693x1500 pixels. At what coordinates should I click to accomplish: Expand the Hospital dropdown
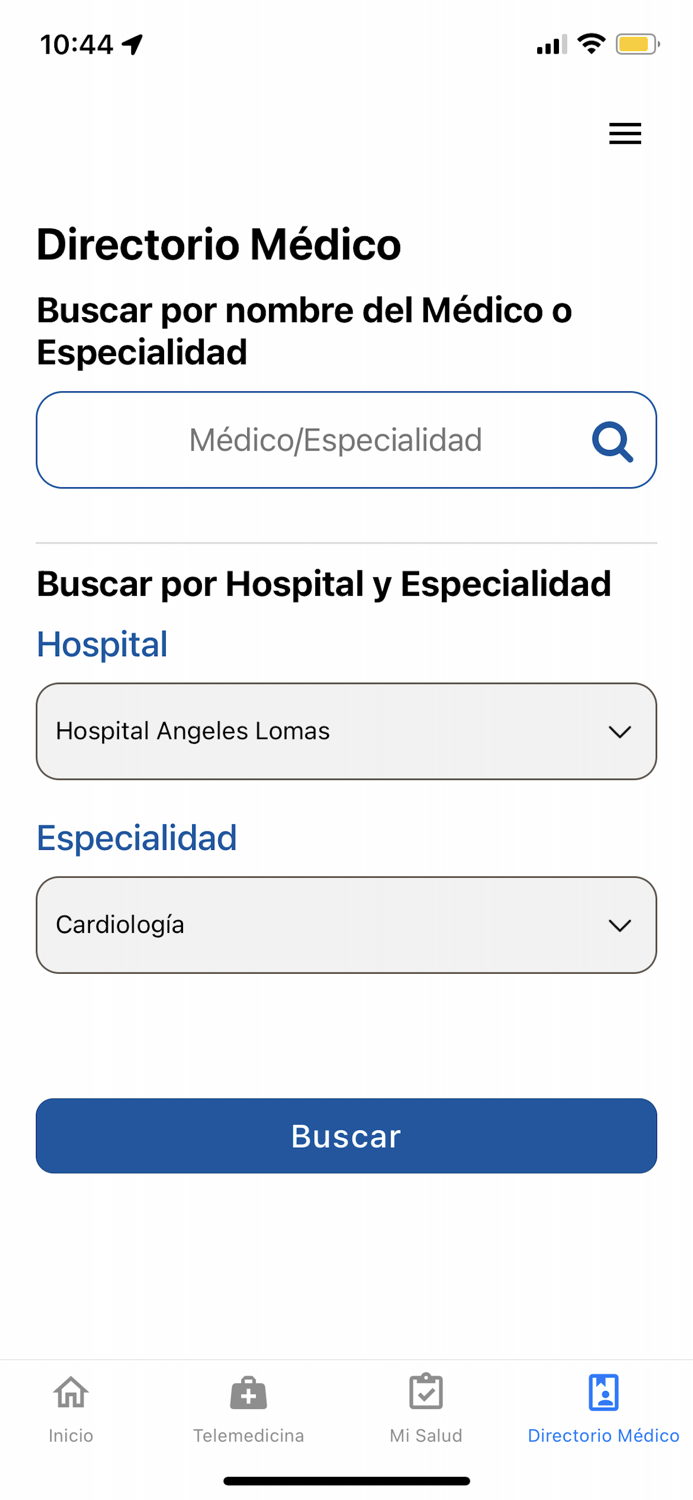pyautogui.click(x=346, y=731)
